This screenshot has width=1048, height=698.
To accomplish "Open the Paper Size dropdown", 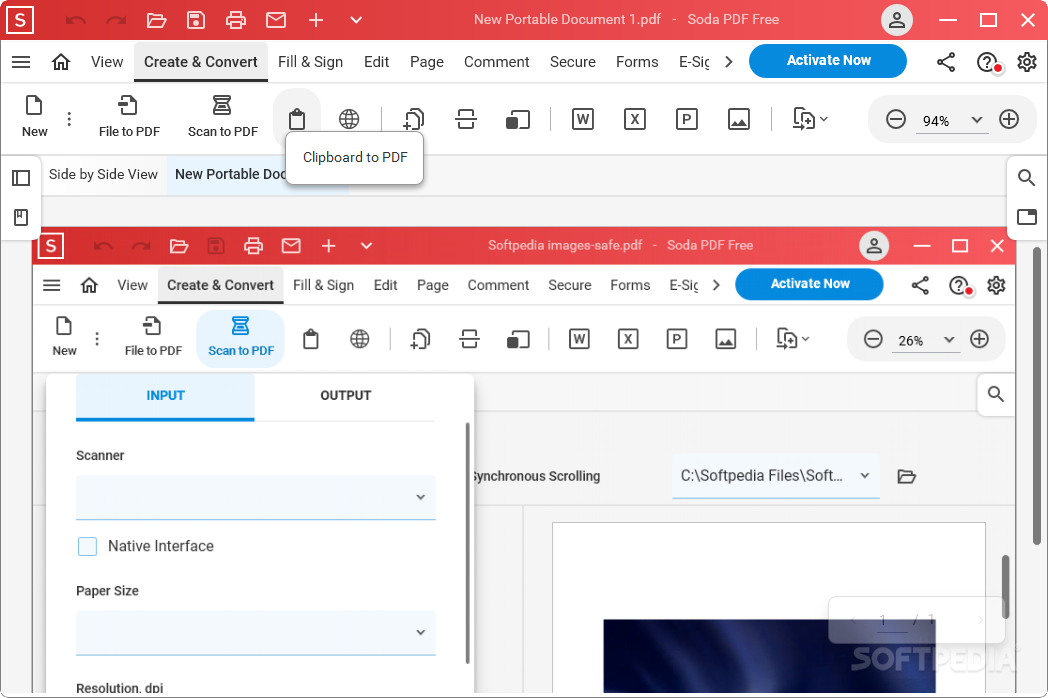I will coord(256,632).
